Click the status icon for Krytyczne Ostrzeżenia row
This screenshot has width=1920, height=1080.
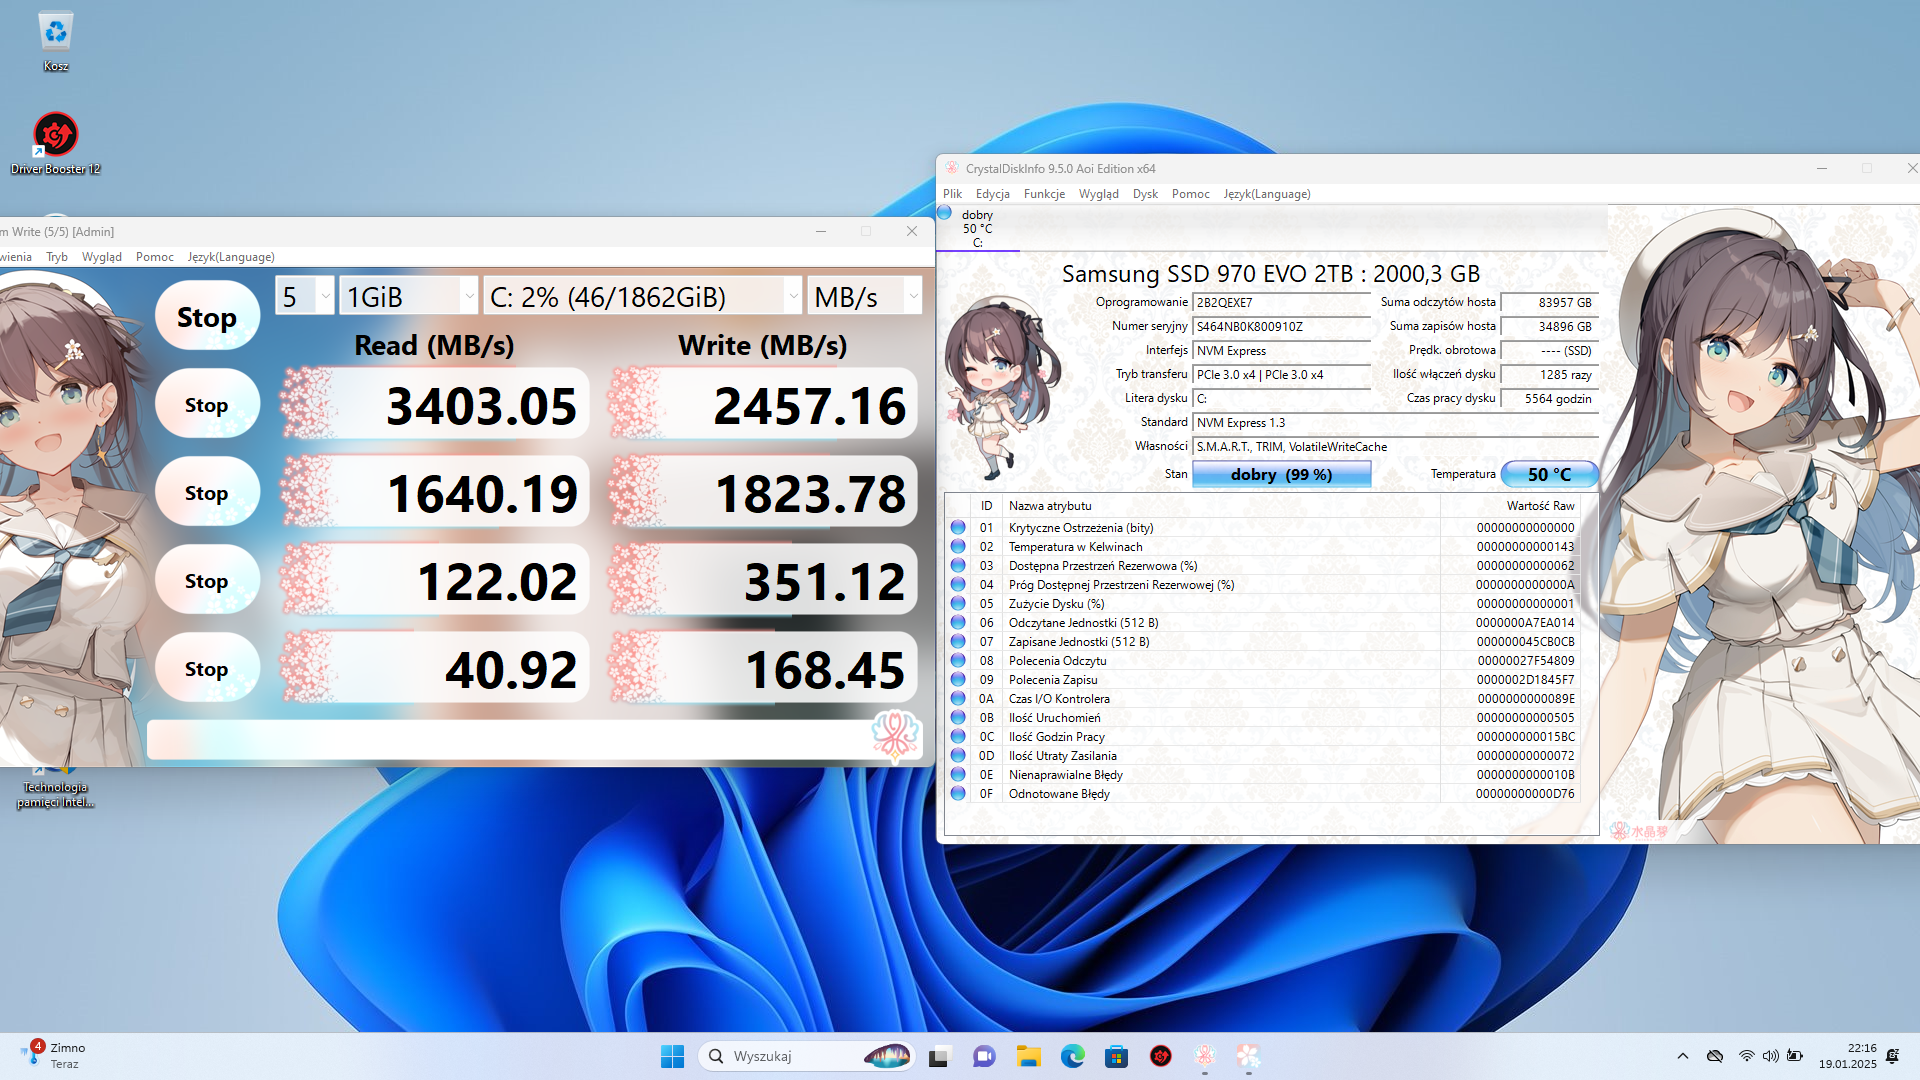tap(958, 527)
